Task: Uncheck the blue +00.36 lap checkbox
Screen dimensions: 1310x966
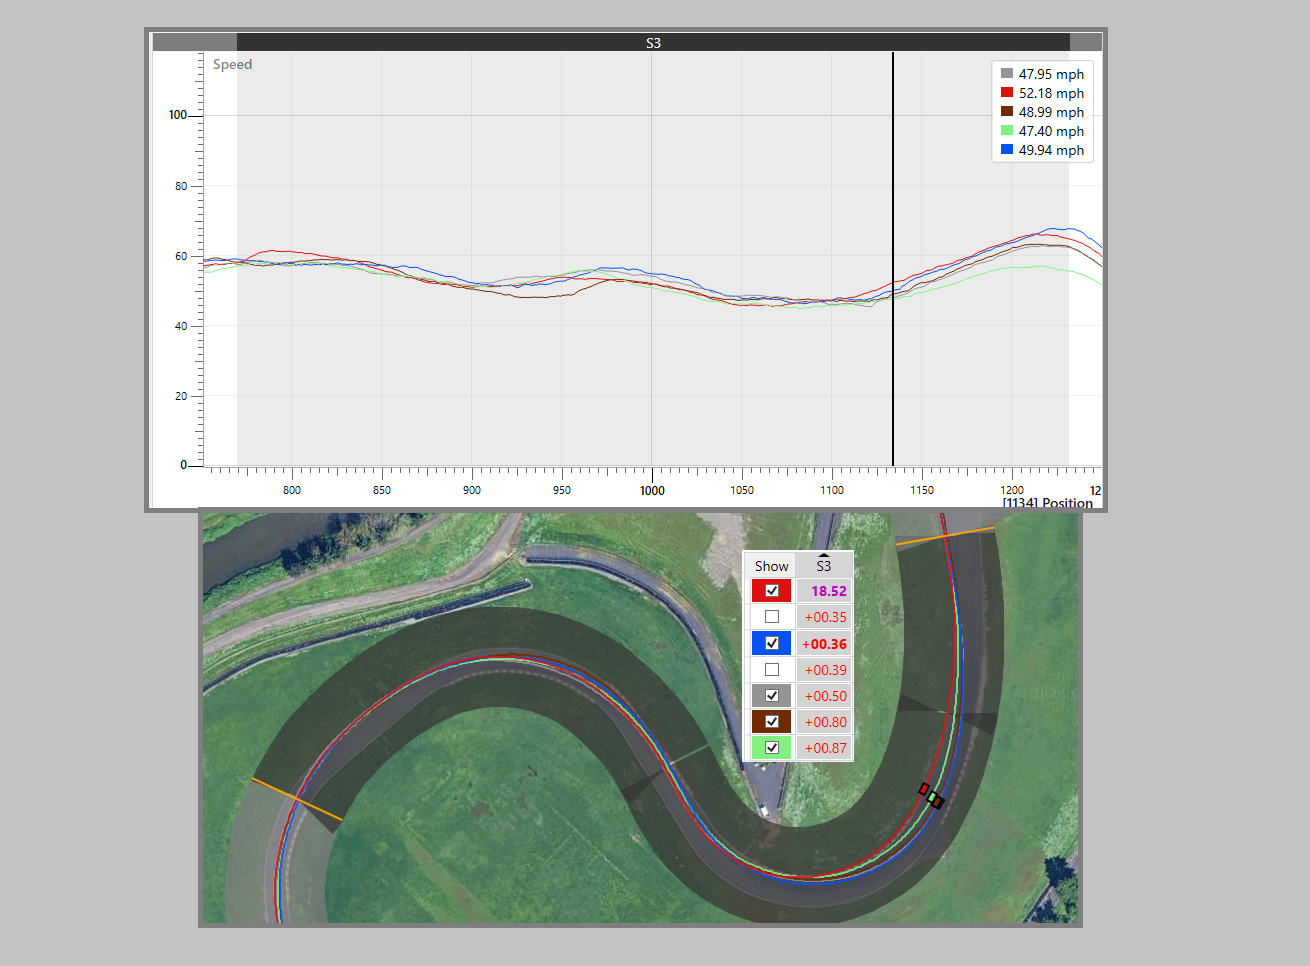Action: (x=771, y=643)
